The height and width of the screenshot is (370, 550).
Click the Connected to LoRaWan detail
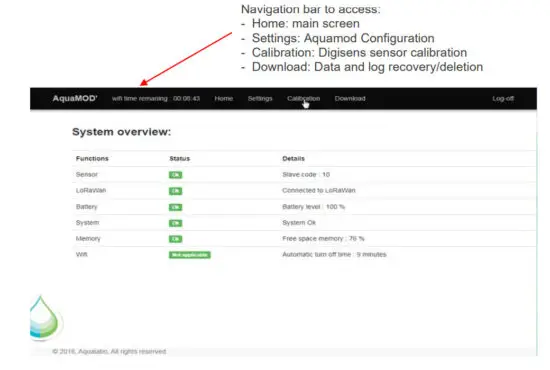[x=319, y=190]
